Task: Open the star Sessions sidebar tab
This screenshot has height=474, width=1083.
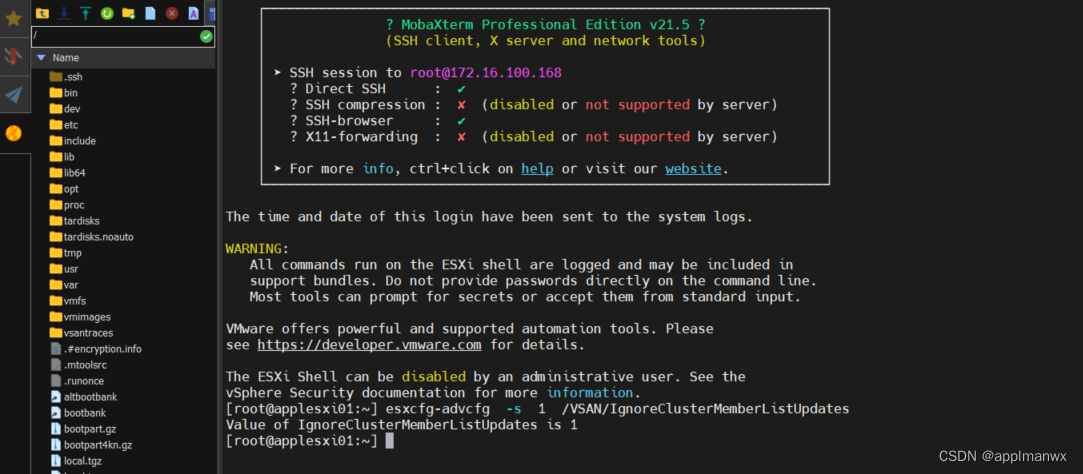Action: (x=14, y=18)
